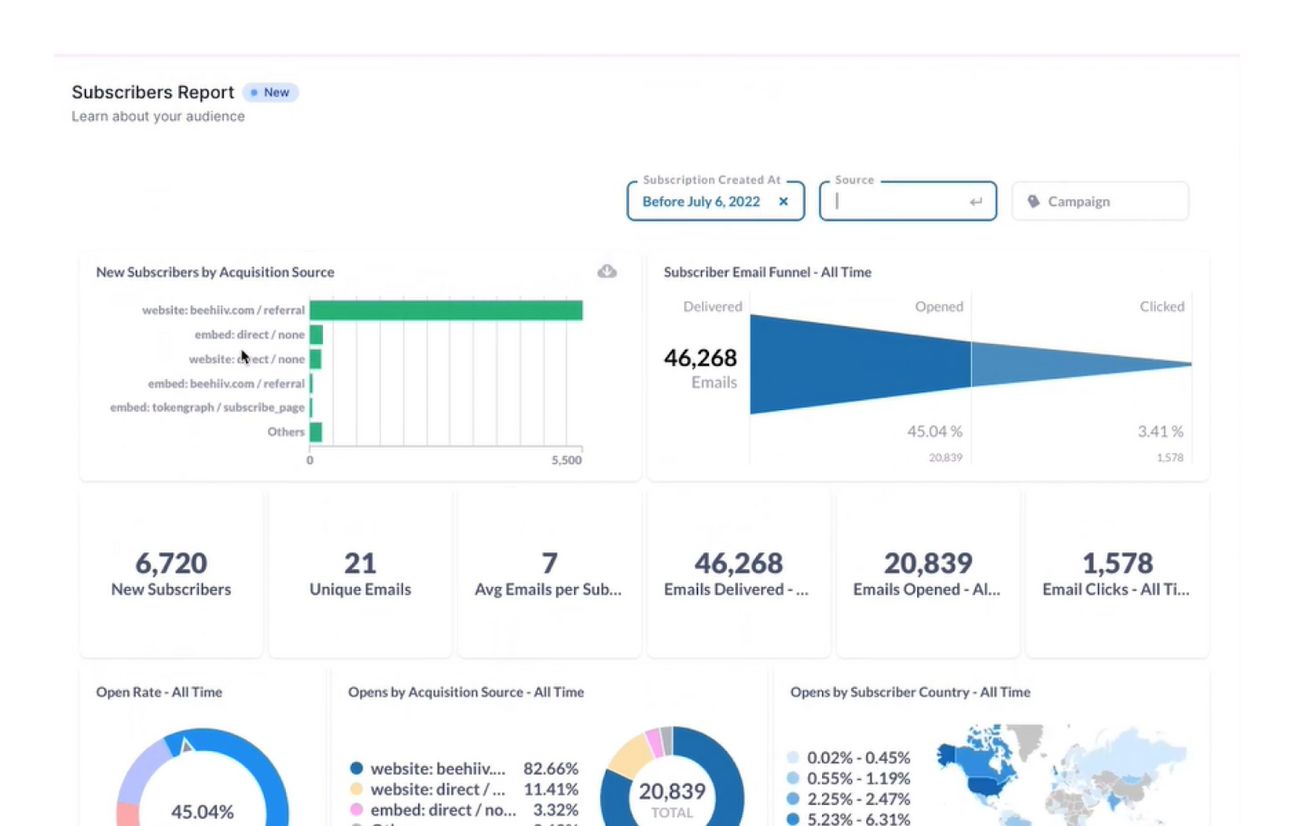
Task: Toggle the embed: direct pink legend dot
Action: (356, 810)
